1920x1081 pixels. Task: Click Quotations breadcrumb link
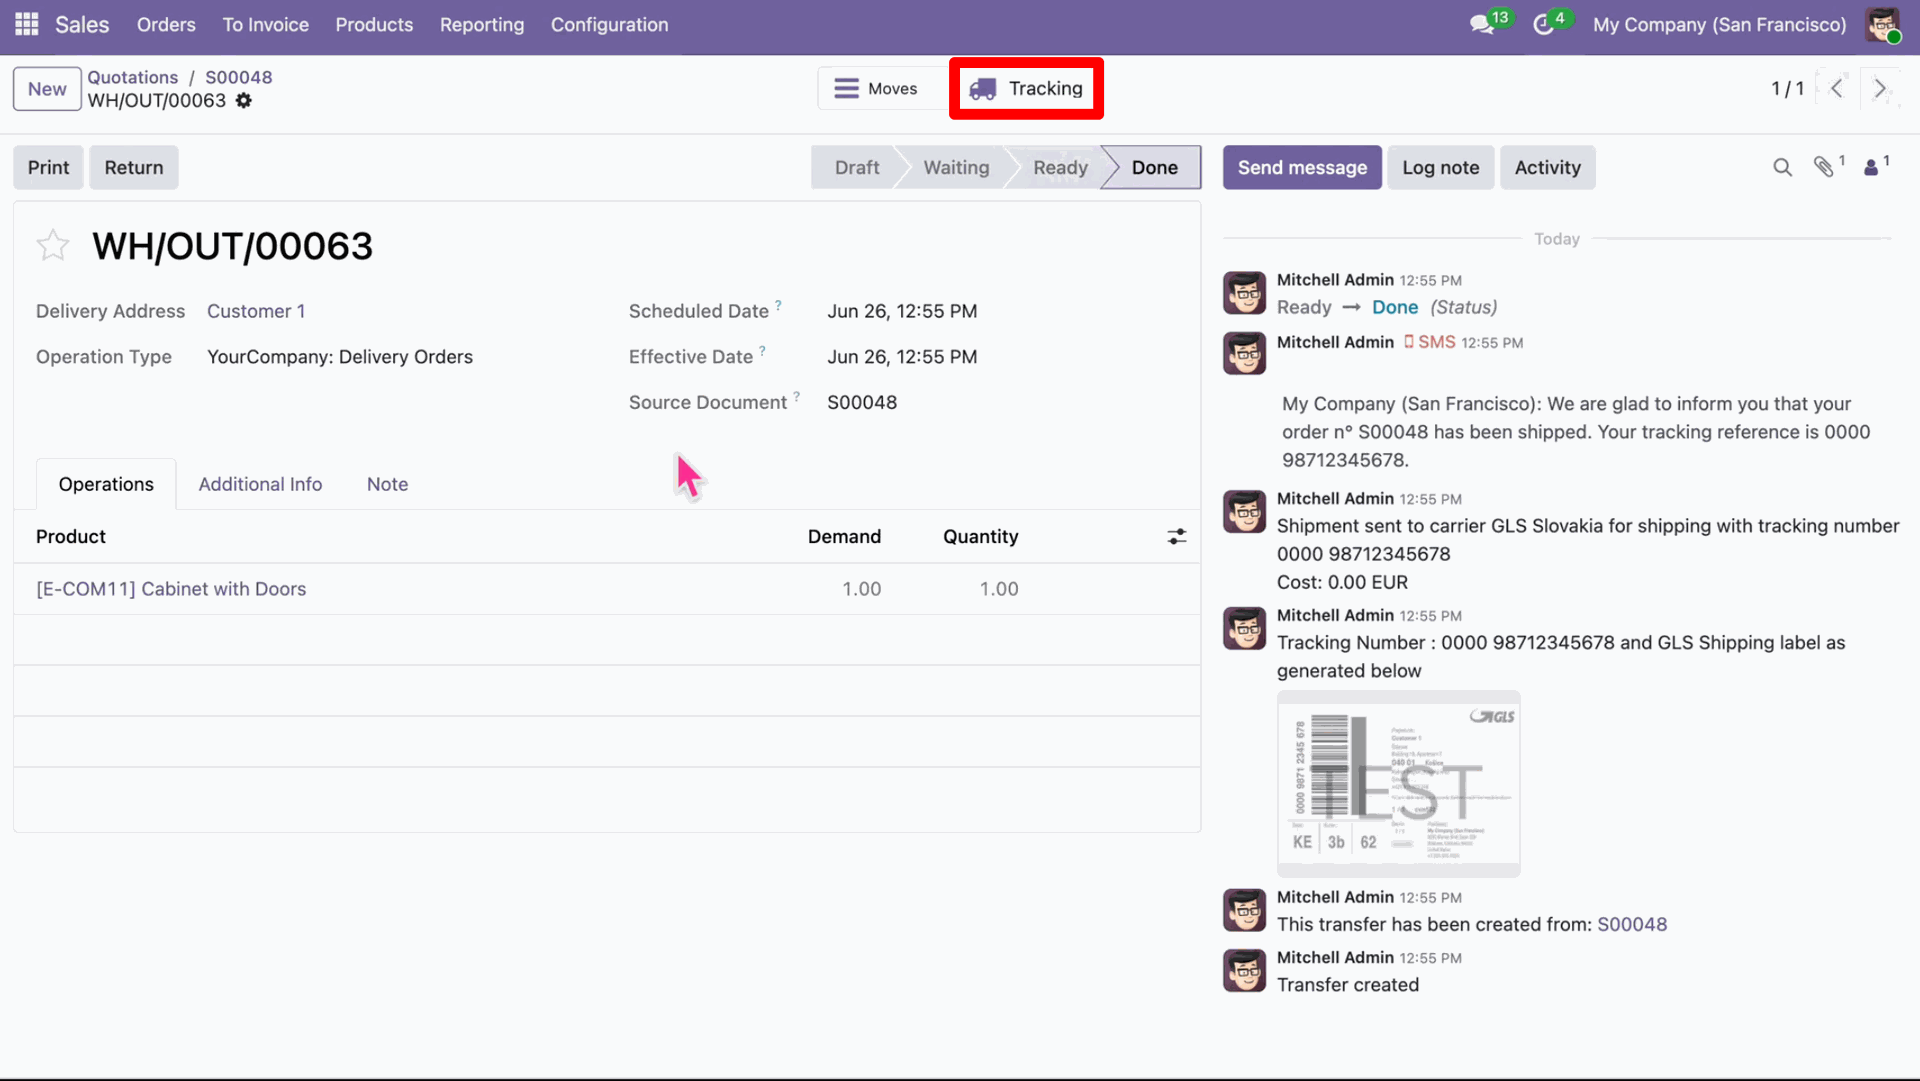[132, 77]
